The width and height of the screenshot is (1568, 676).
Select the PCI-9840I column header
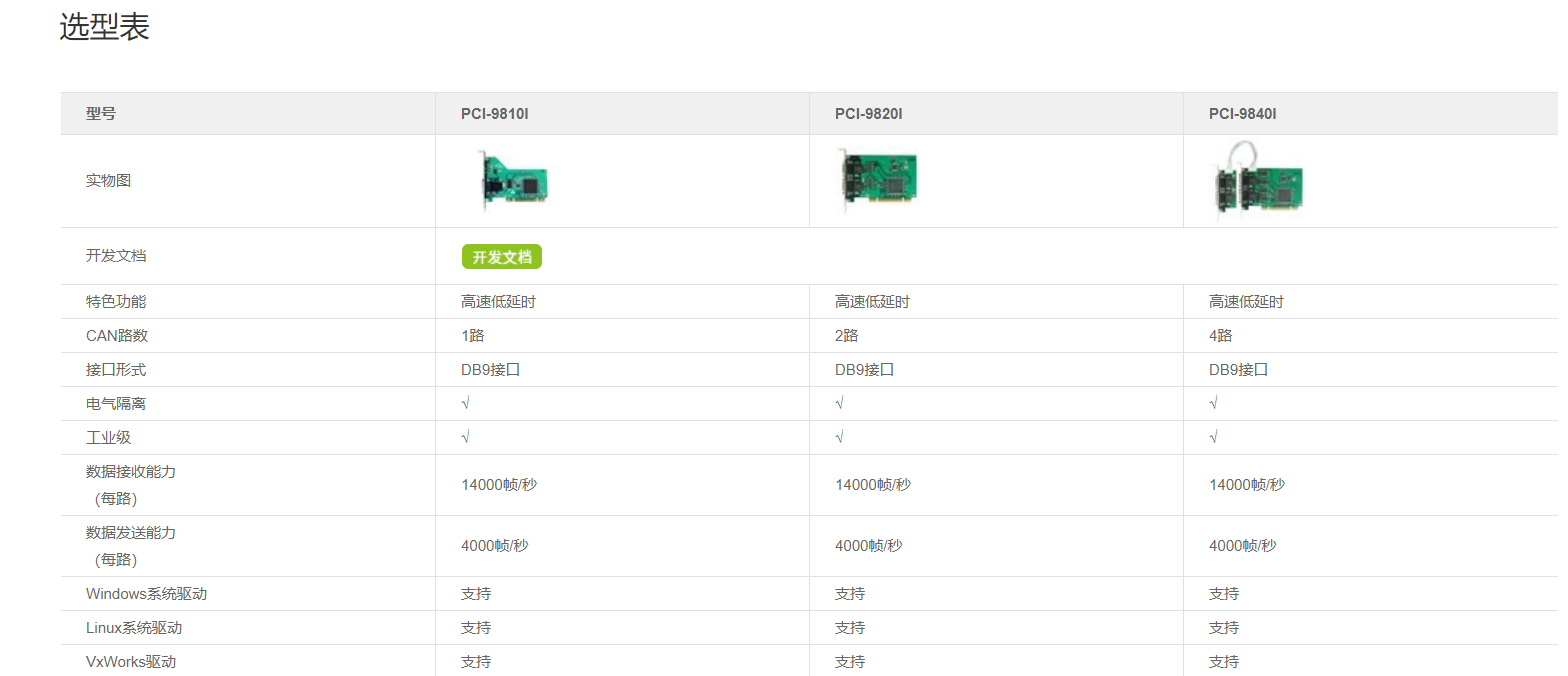pyautogui.click(x=1242, y=114)
